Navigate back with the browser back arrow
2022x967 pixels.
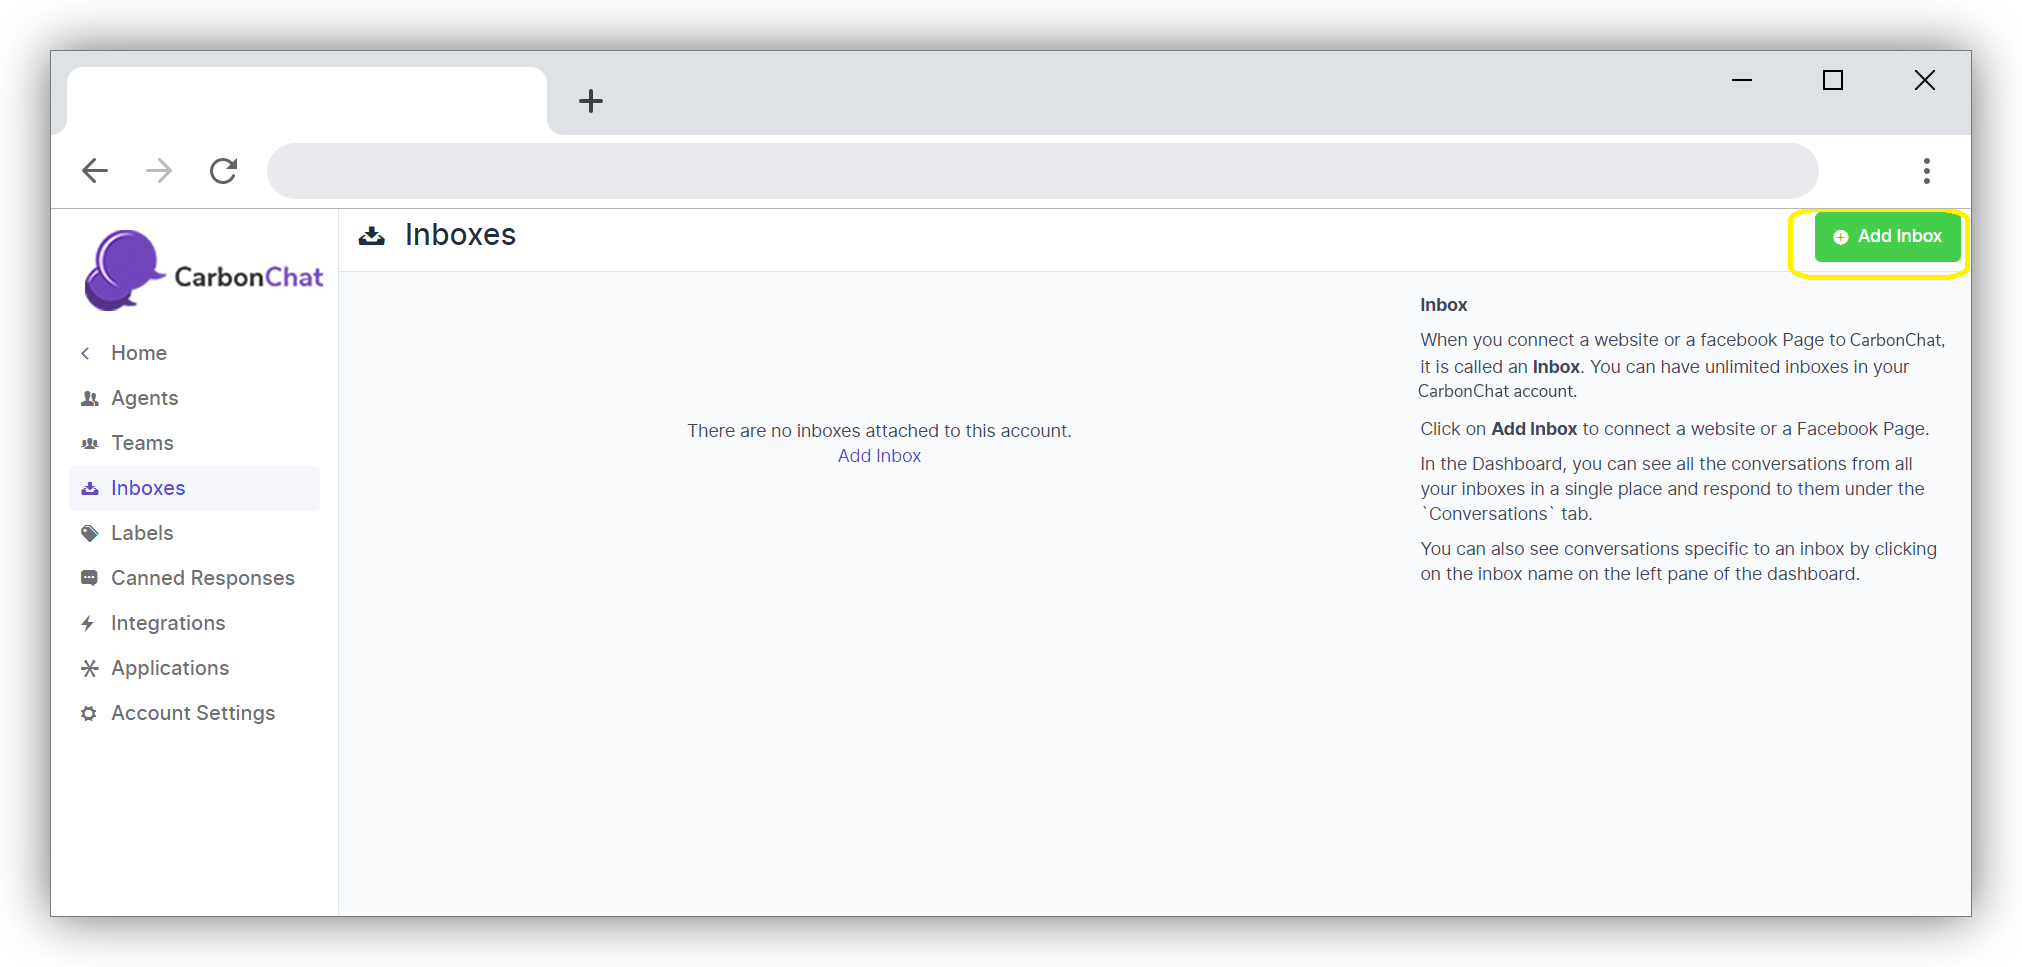(95, 171)
